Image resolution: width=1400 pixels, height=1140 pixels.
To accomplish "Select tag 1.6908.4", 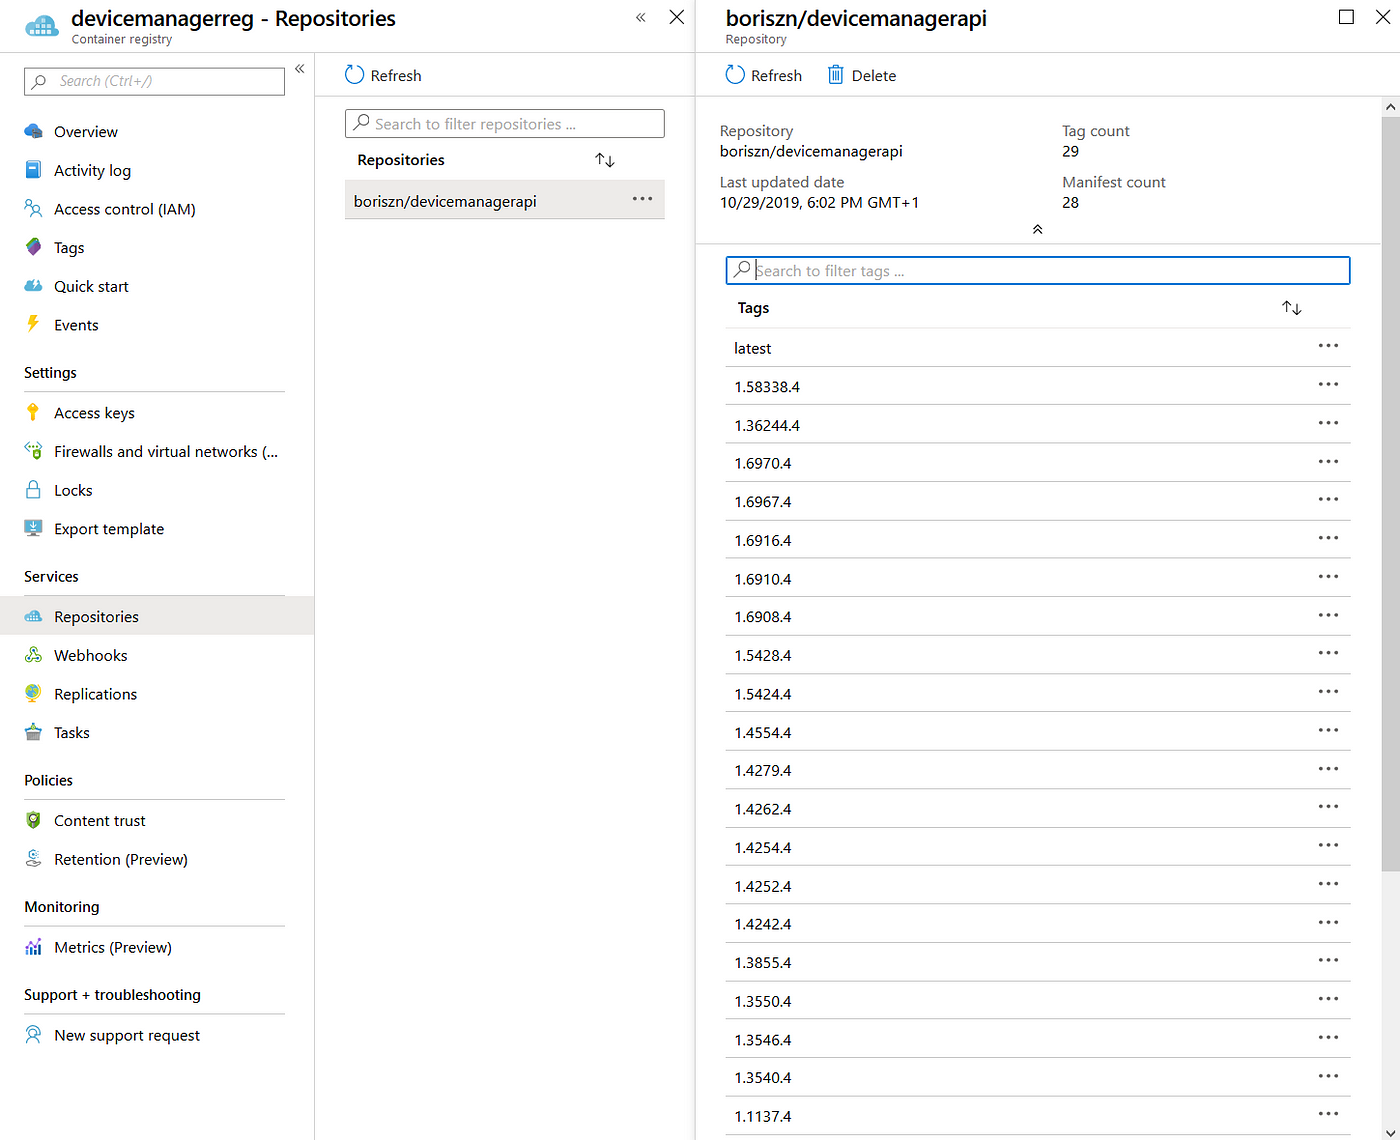I will [1038, 617].
